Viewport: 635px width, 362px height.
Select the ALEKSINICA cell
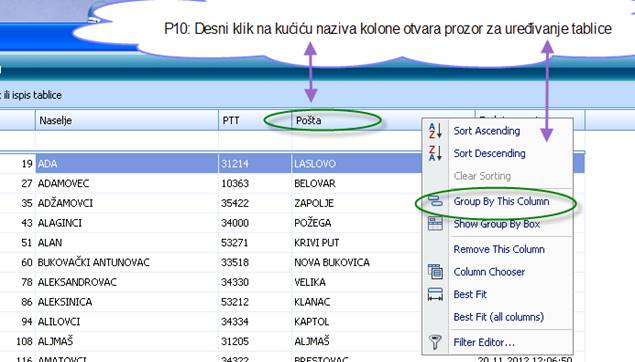(127, 302)
